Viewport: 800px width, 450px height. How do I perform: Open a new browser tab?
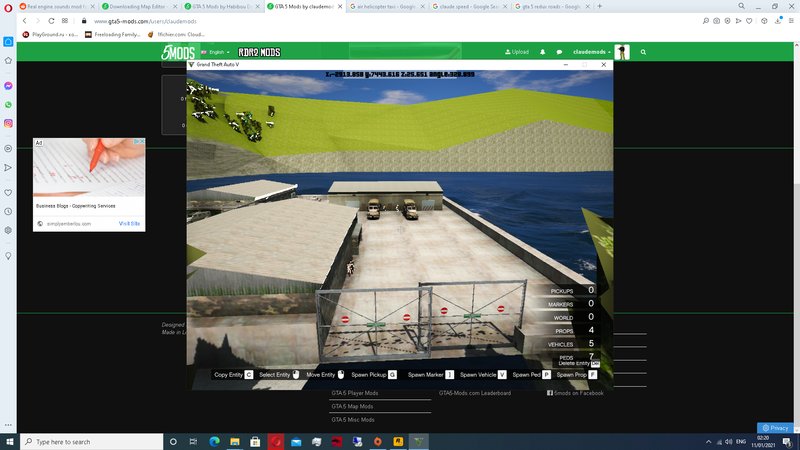[x=599, y=6]
